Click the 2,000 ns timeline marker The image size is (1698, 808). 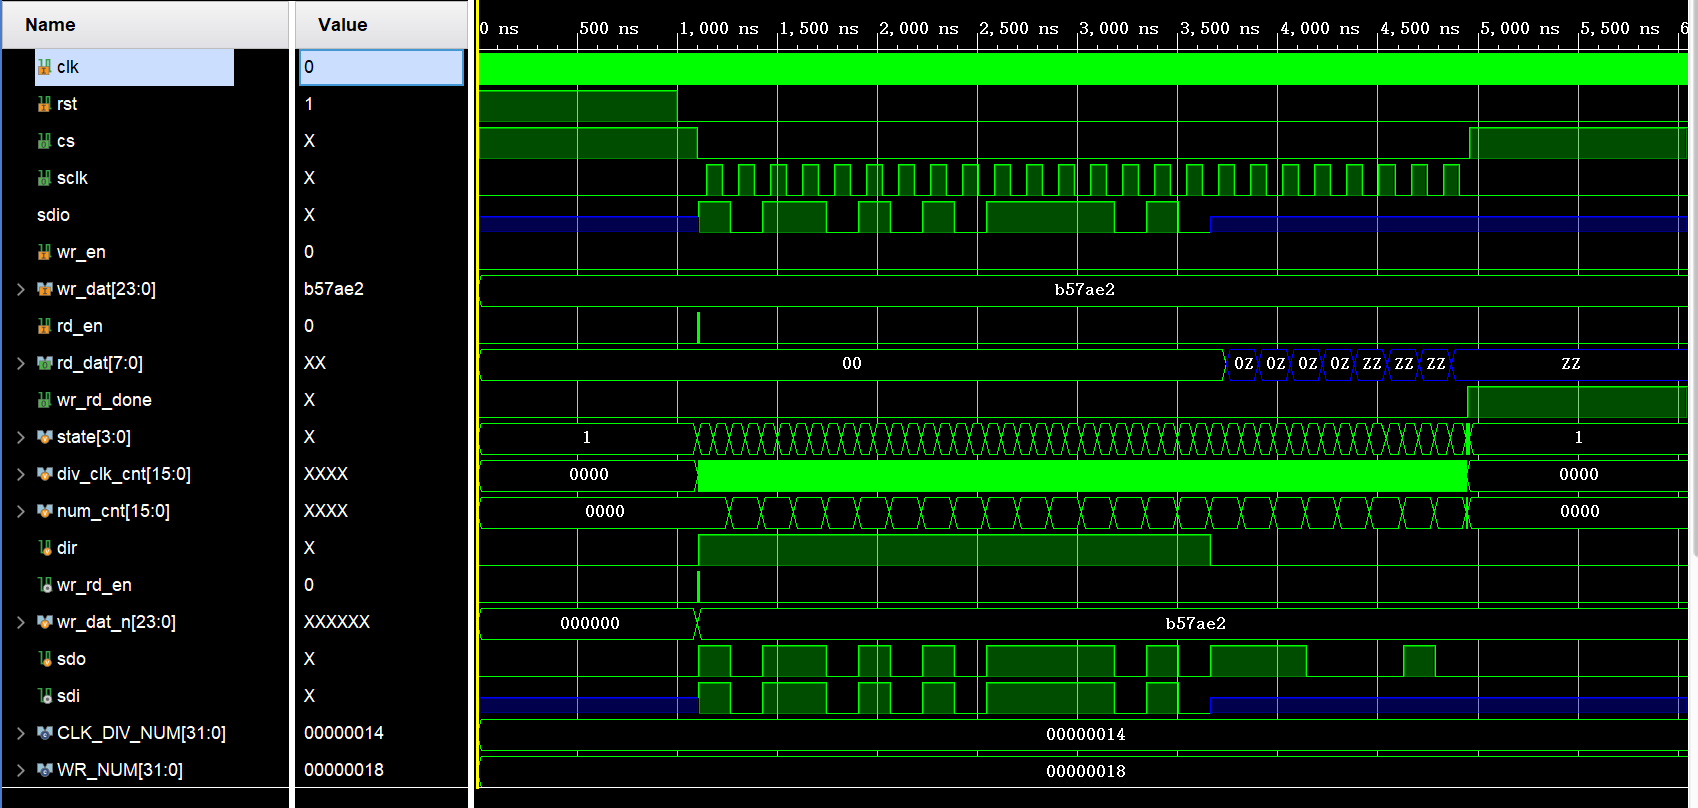pos(918,28)
